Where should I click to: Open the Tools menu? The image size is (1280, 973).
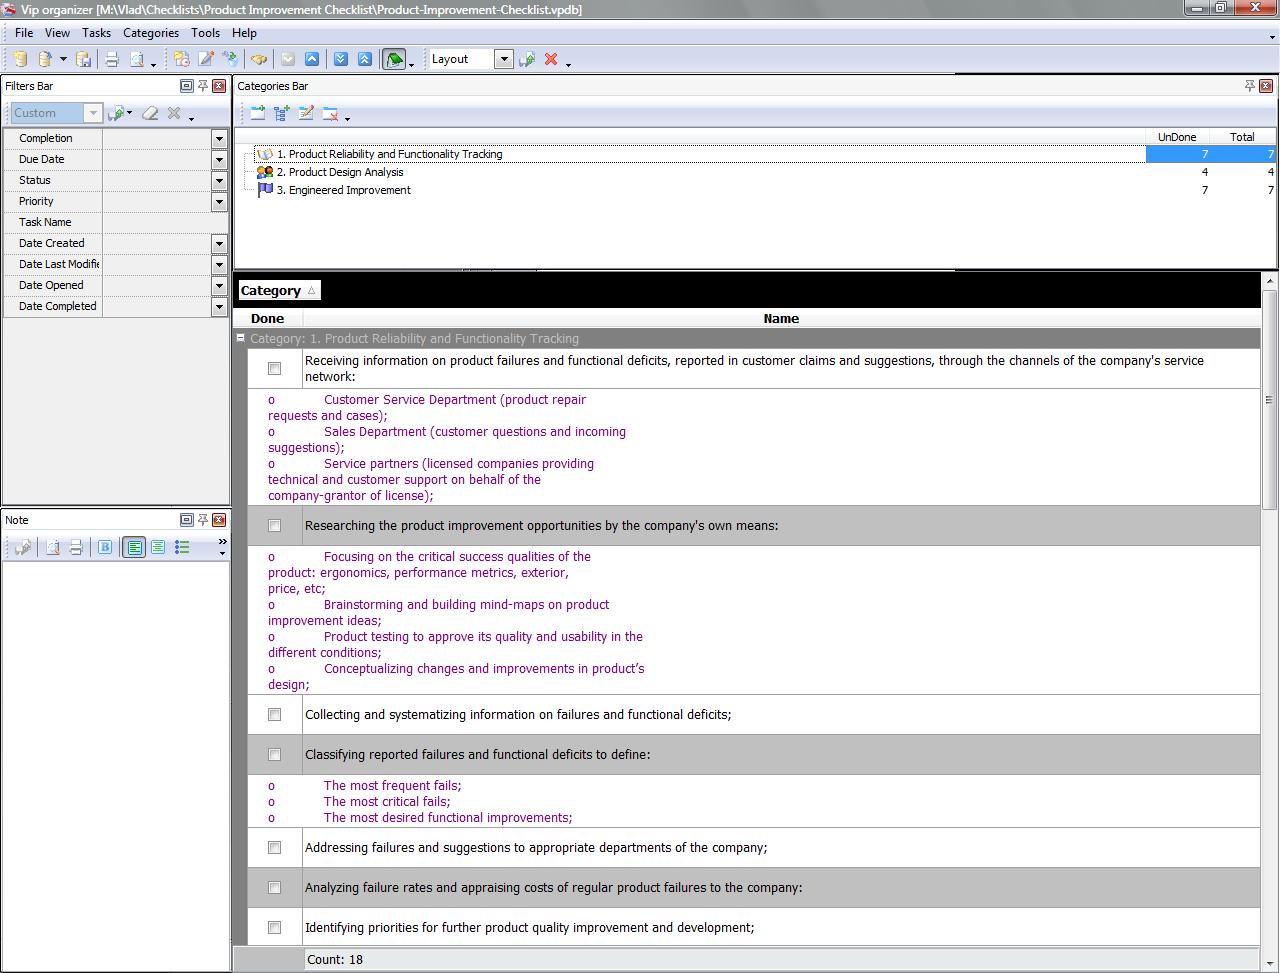[x=205, y=33]
